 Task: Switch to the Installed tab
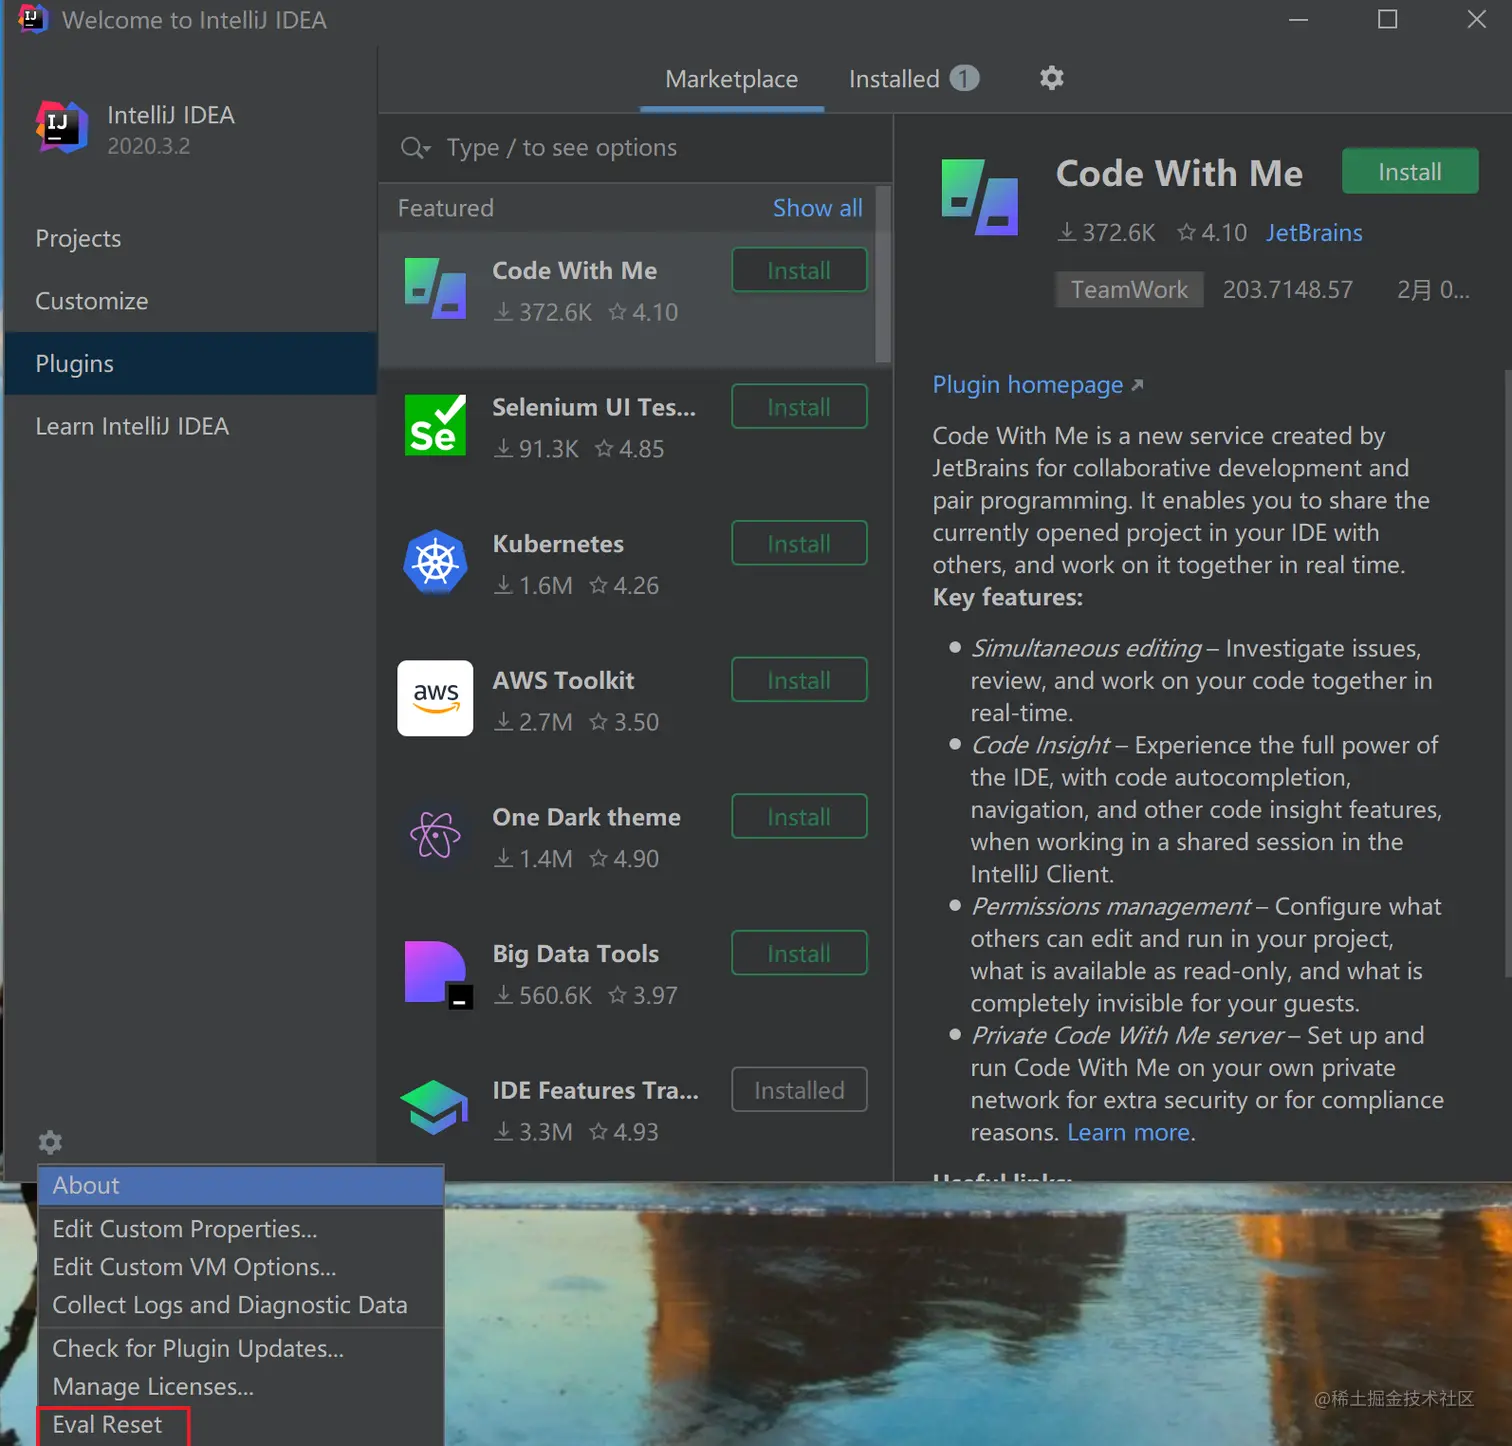point(913,79)
